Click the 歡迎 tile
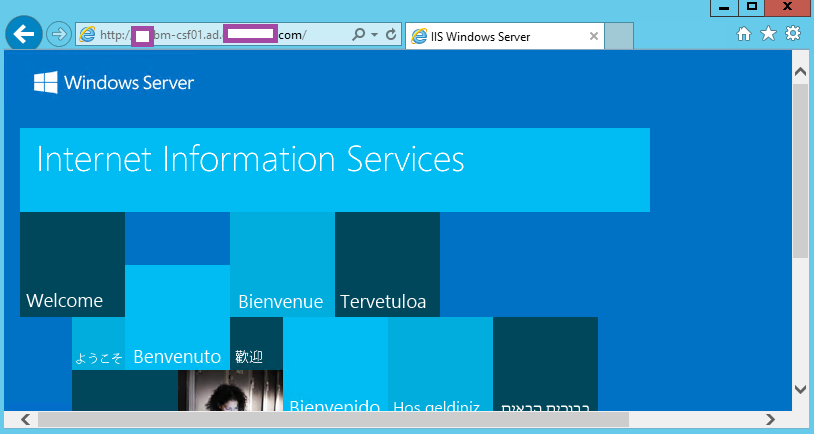This screenshot has height=434, width=814. coord(256,343)
